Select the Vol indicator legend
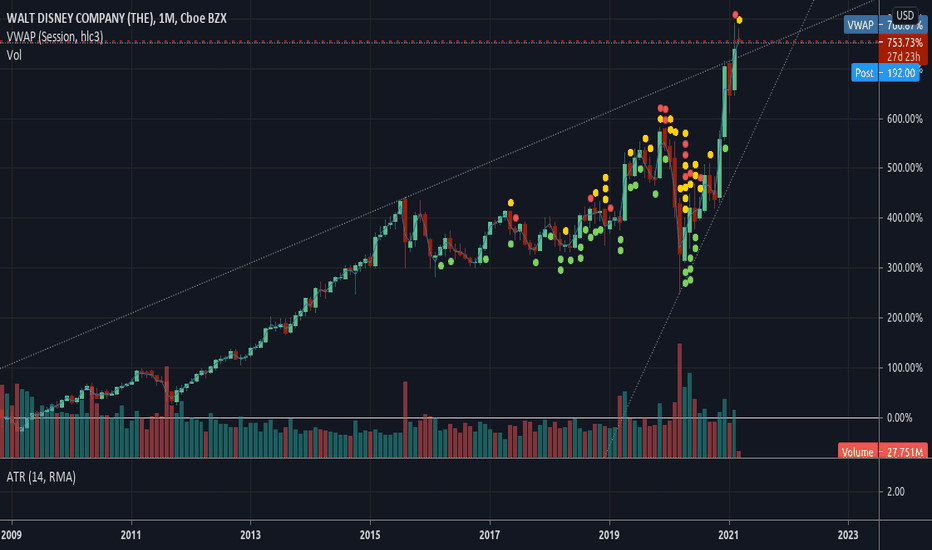 click(x=14, y=55)
